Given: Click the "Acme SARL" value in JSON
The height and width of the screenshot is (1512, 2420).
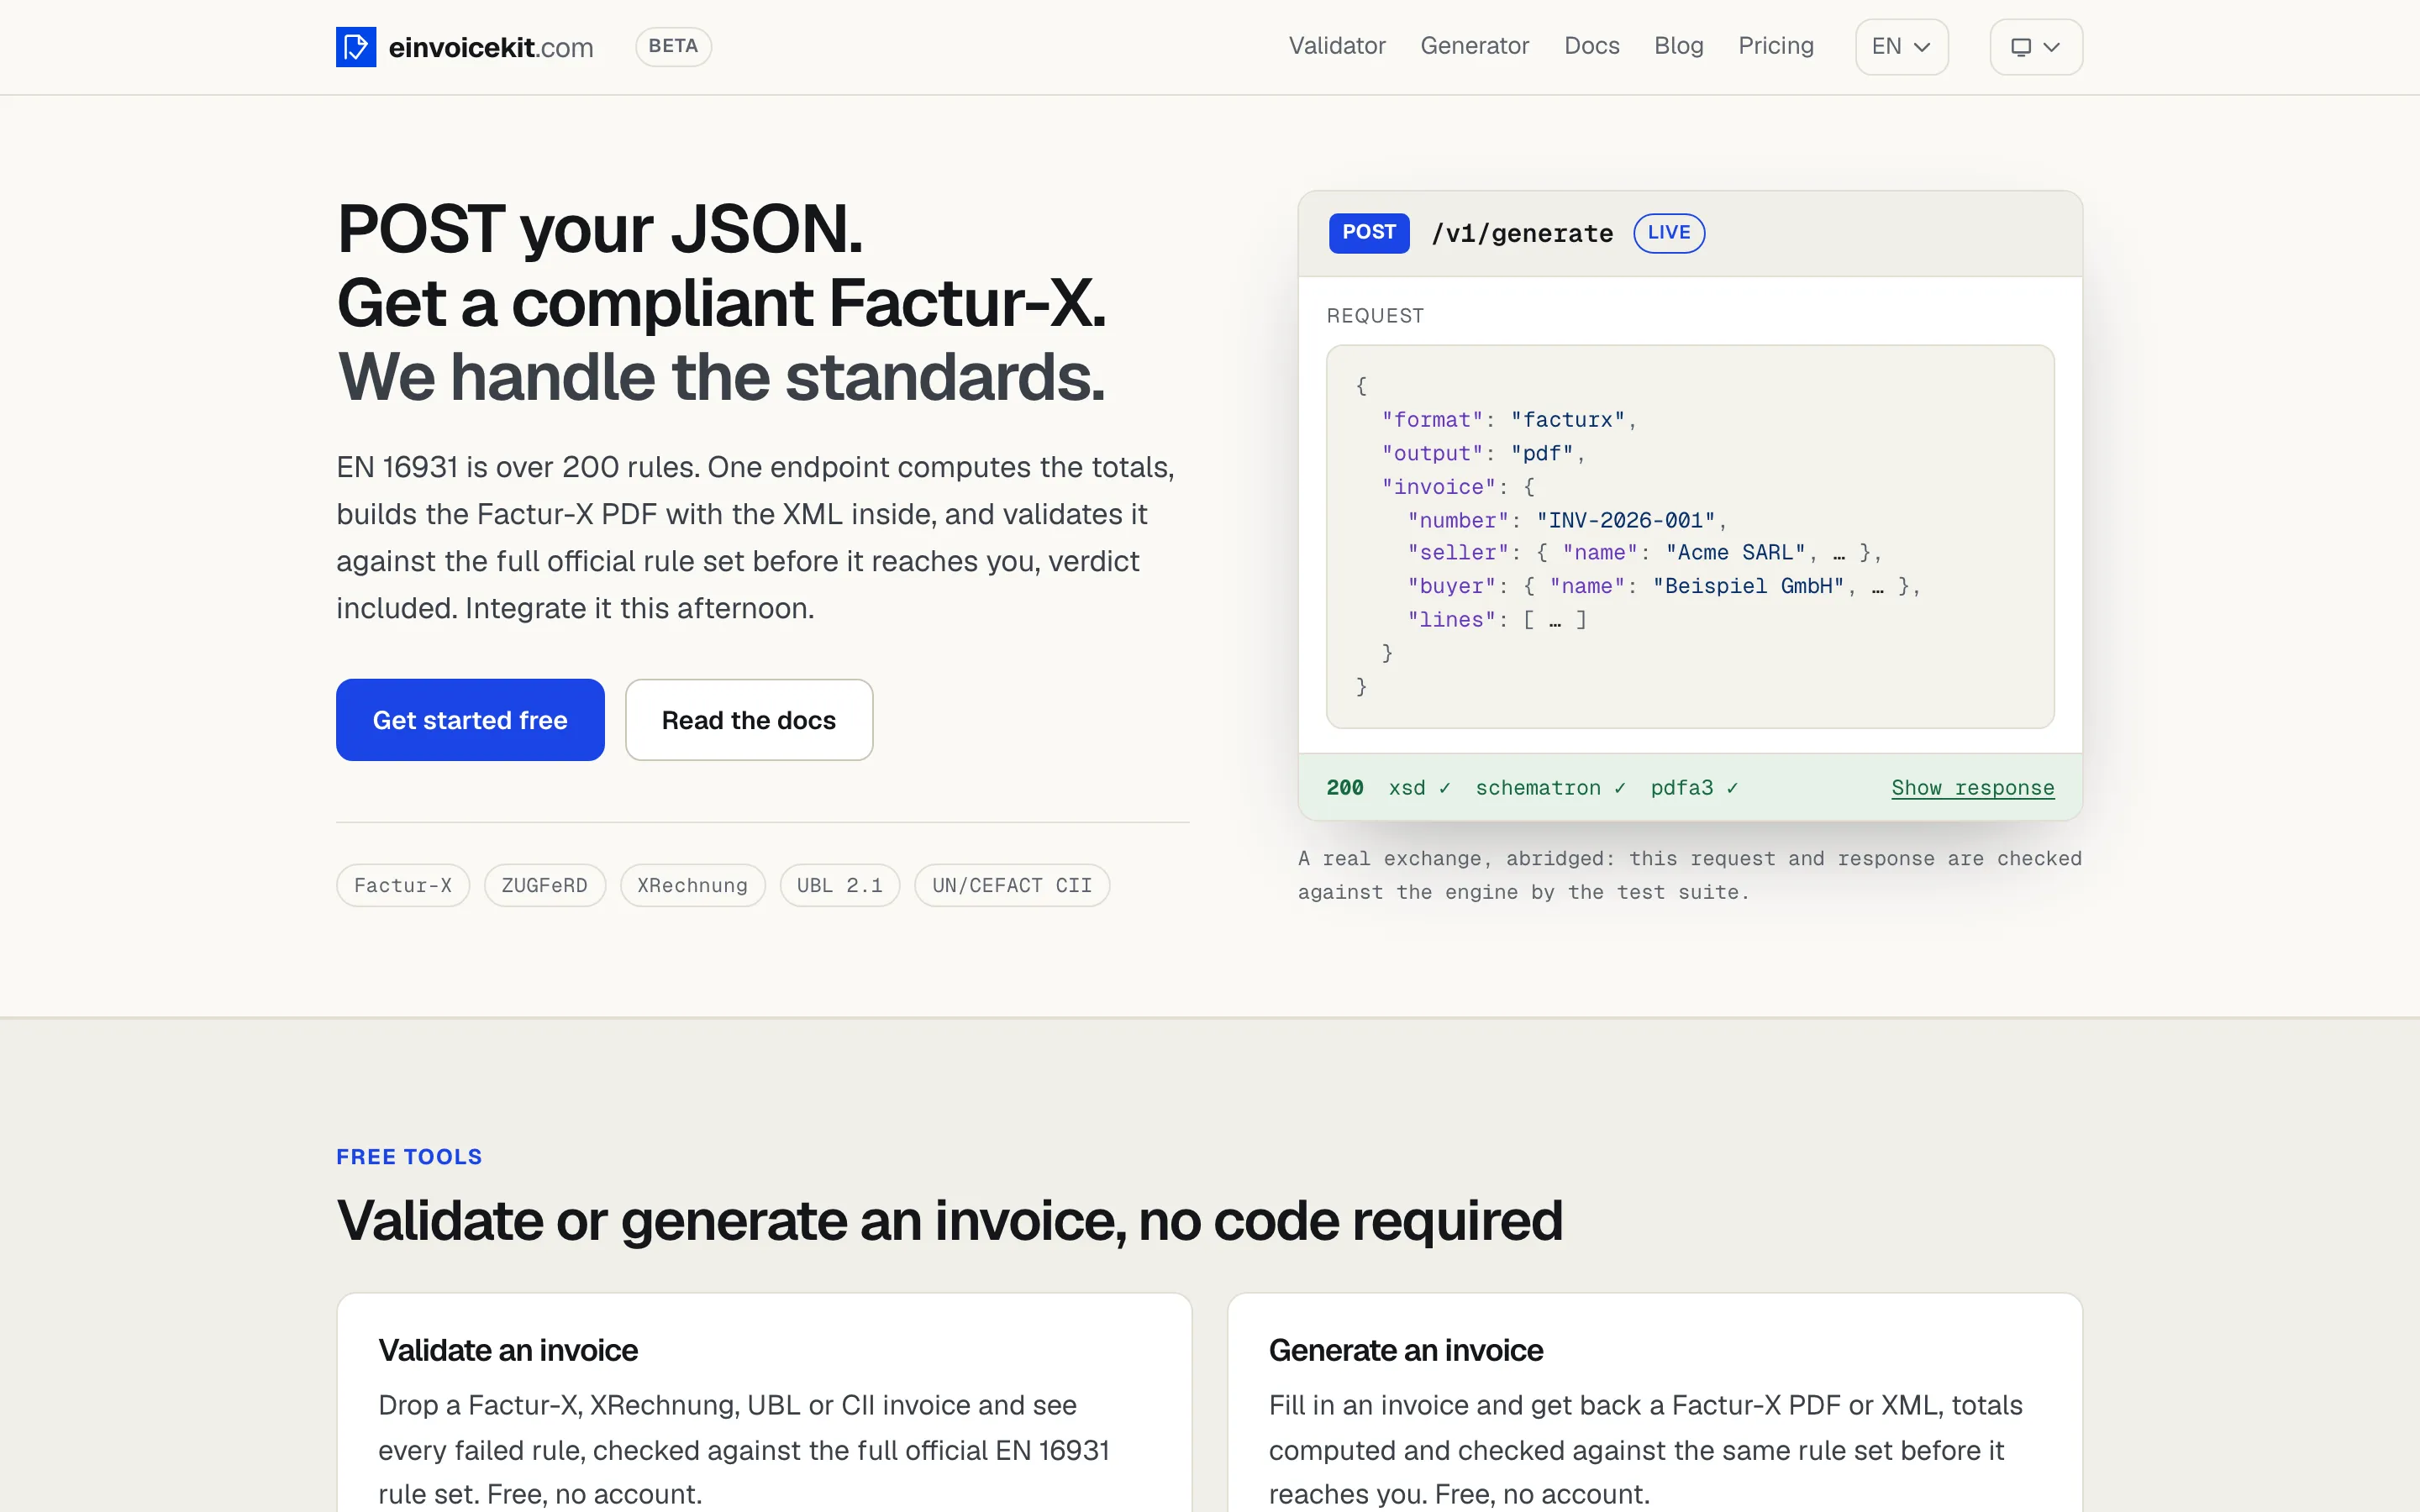Looking at the screenshot, I should tap(1736, 553).
